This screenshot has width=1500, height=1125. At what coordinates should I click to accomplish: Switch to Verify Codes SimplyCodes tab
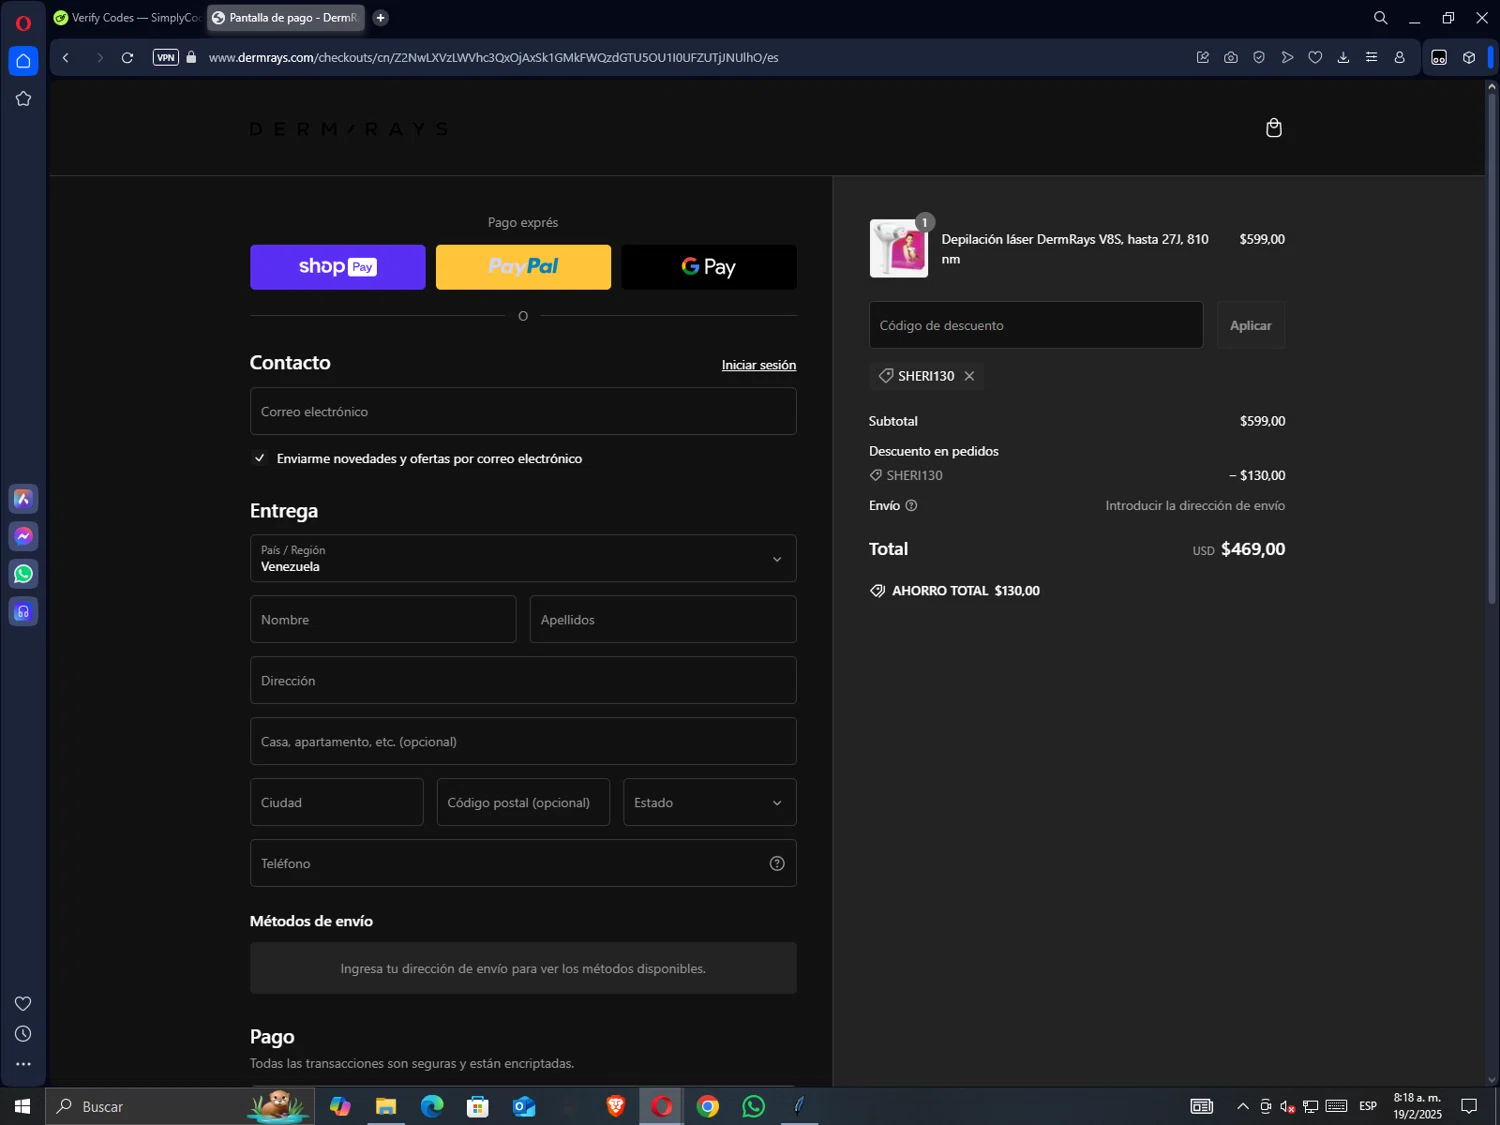127,18
